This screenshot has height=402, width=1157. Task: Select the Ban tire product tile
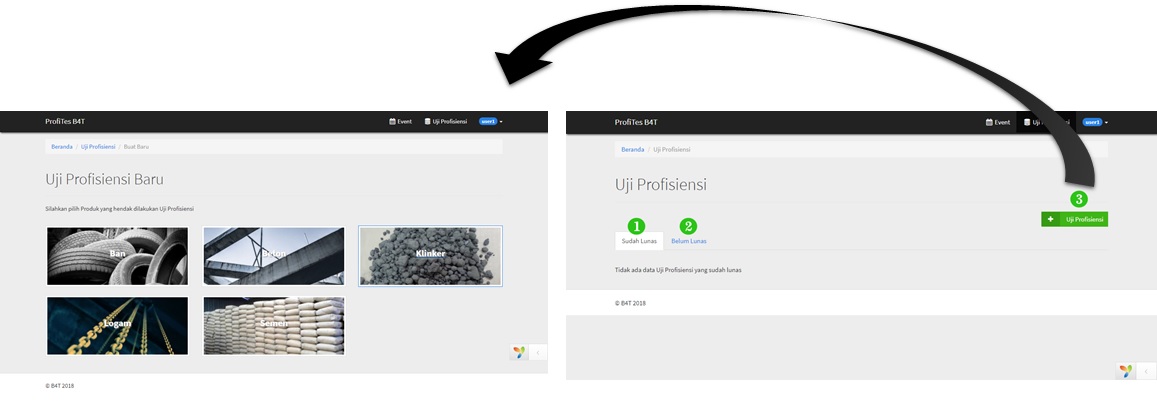(x=117, y=256)
